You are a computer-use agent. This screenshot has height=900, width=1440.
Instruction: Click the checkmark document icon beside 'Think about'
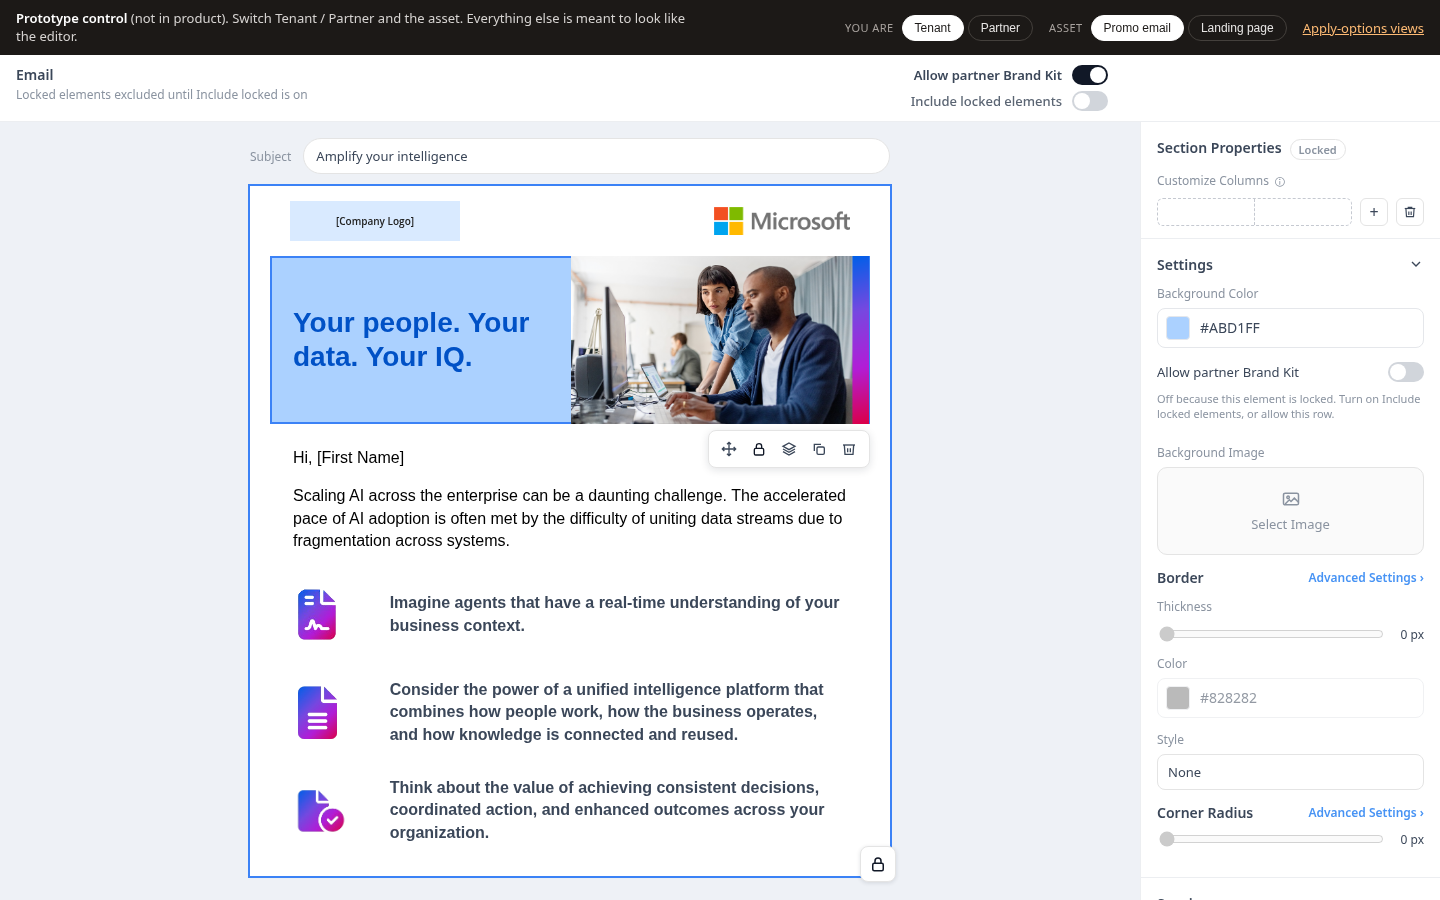pyautogui.click(x=320, y=810)
